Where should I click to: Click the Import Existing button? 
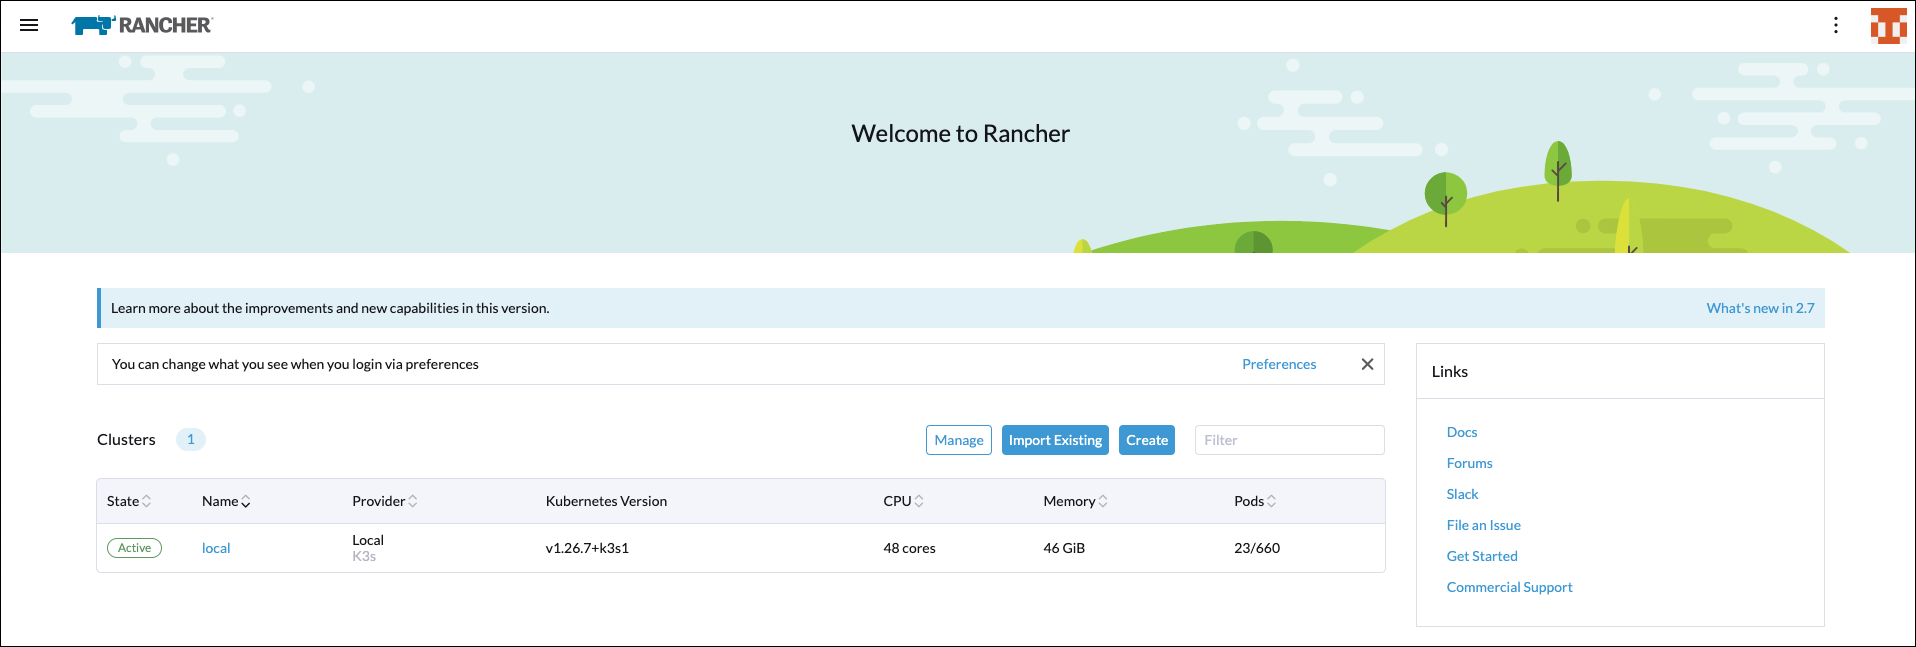[1055, 440]
